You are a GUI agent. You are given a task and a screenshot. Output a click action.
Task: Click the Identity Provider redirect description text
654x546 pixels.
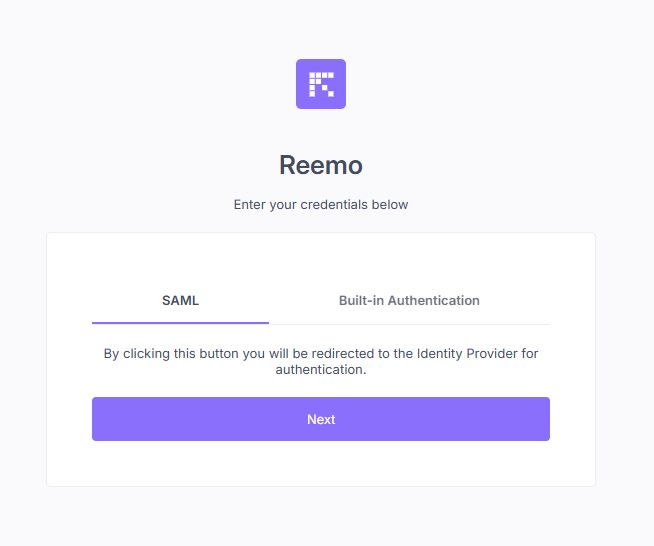click(x=321, y=362)
